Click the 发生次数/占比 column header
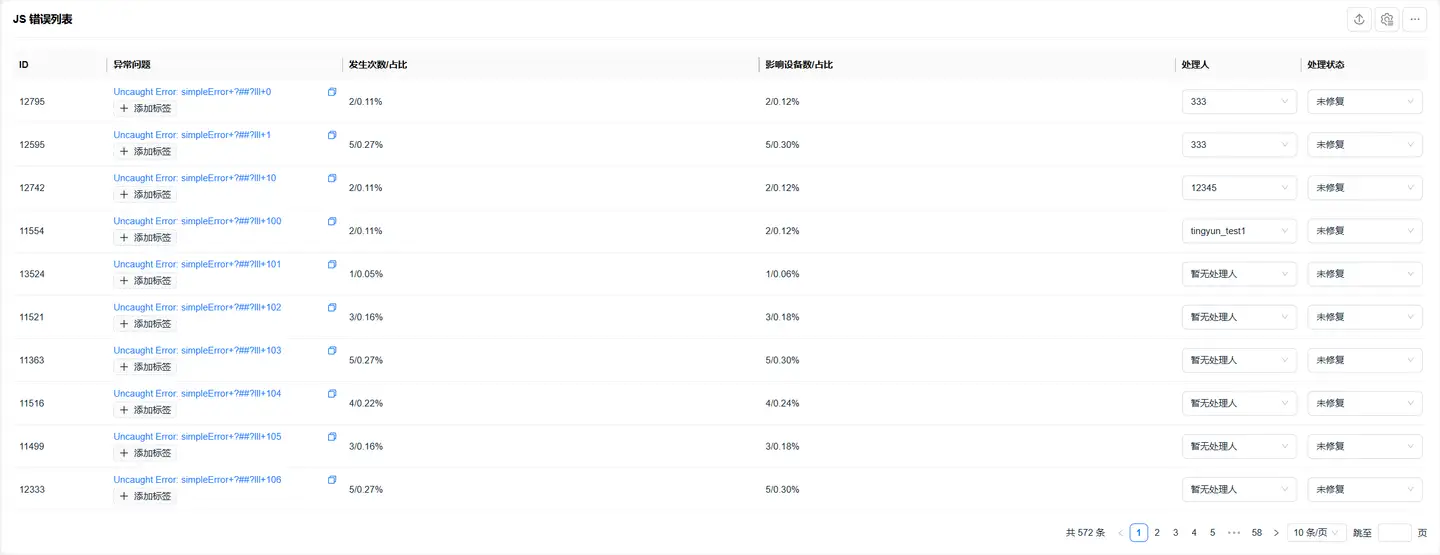This screenshot has height=555, width=1440. point(378,65)
